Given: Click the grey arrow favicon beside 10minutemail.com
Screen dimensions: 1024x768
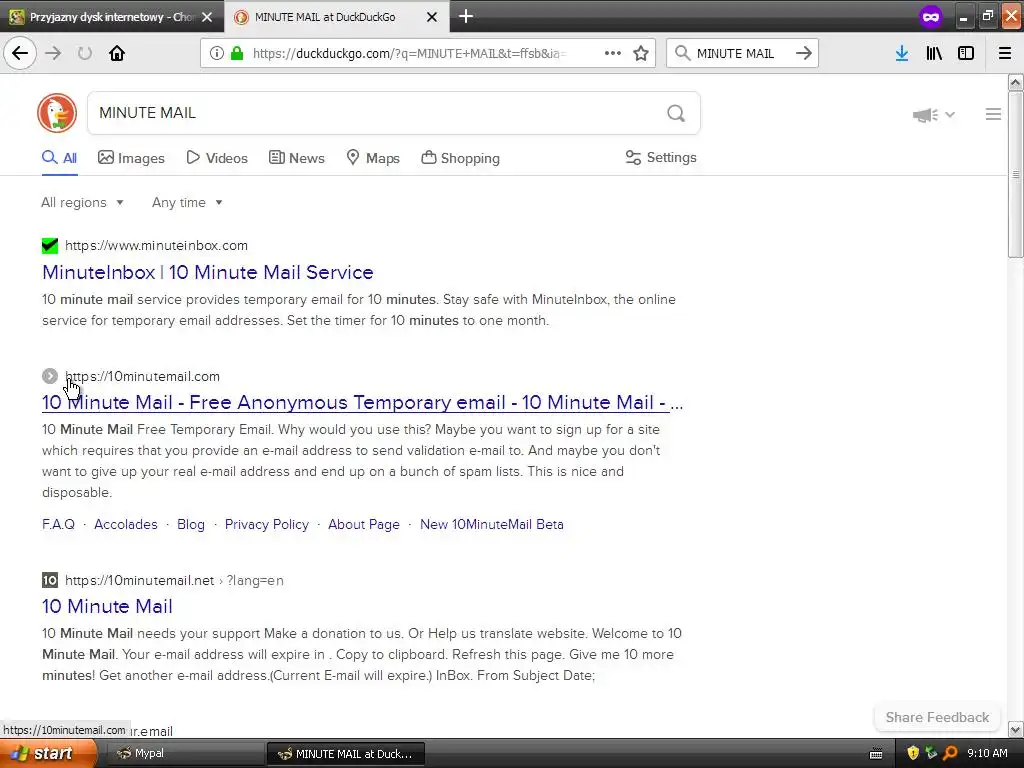Looking at the screenshot, I should click(x=50, y=376).
